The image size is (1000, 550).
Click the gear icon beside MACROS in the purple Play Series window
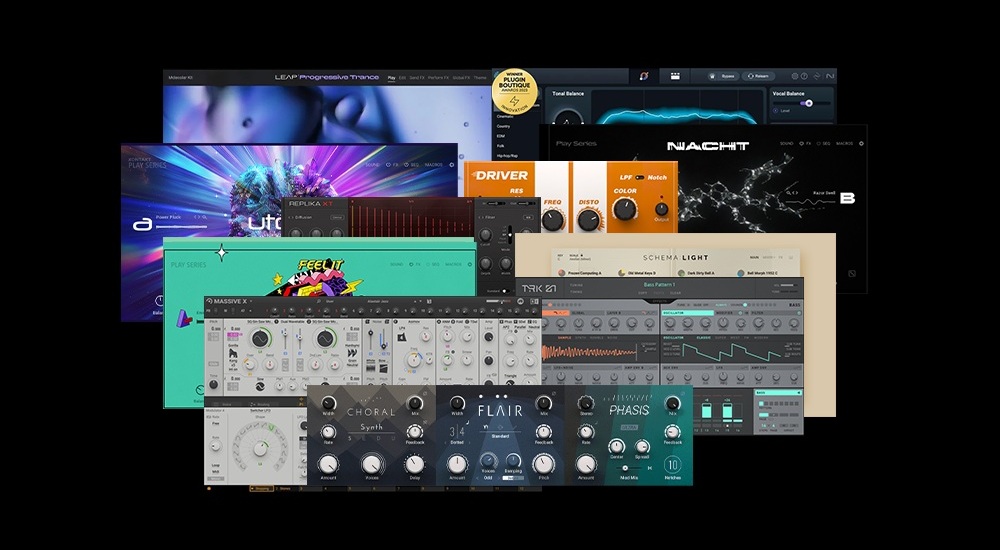click(452, 165)
